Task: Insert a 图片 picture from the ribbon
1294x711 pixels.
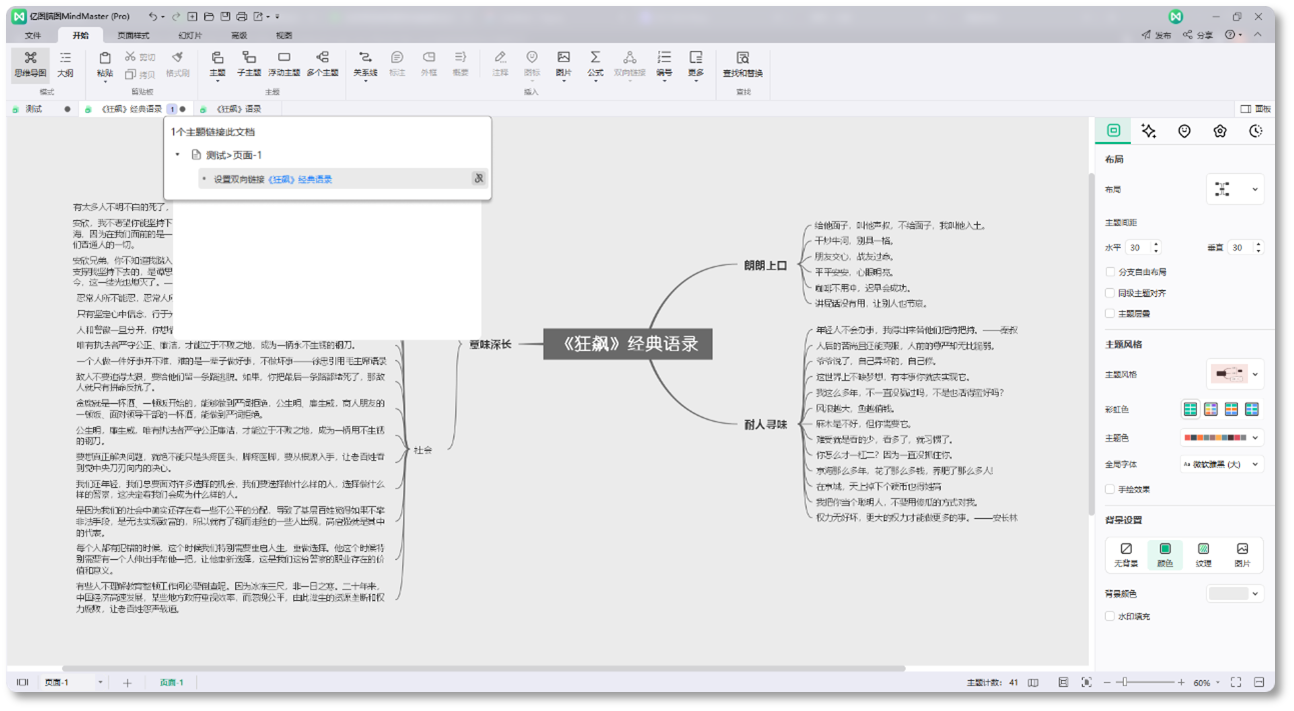Action: click(564, 64)
